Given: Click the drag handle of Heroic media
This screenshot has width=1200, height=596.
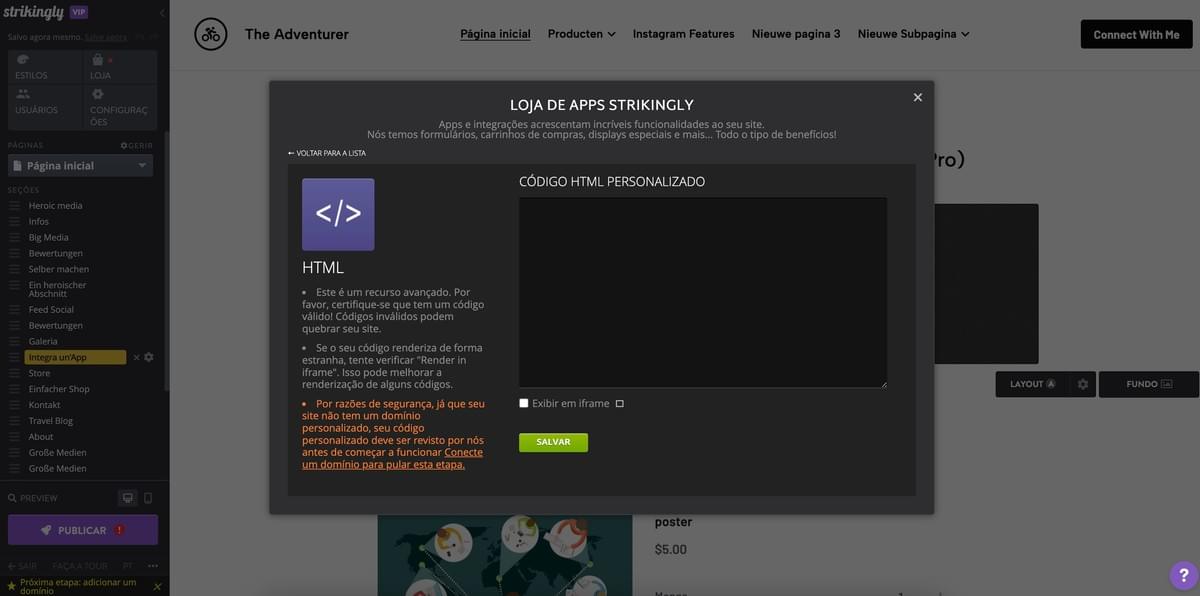Looking at the screenshot, I should pyautogui.click(x=14, y=205).
